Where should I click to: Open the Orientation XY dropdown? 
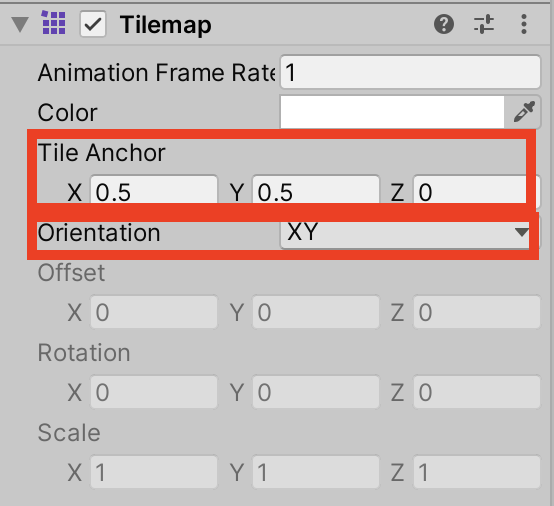pos(405,233)
